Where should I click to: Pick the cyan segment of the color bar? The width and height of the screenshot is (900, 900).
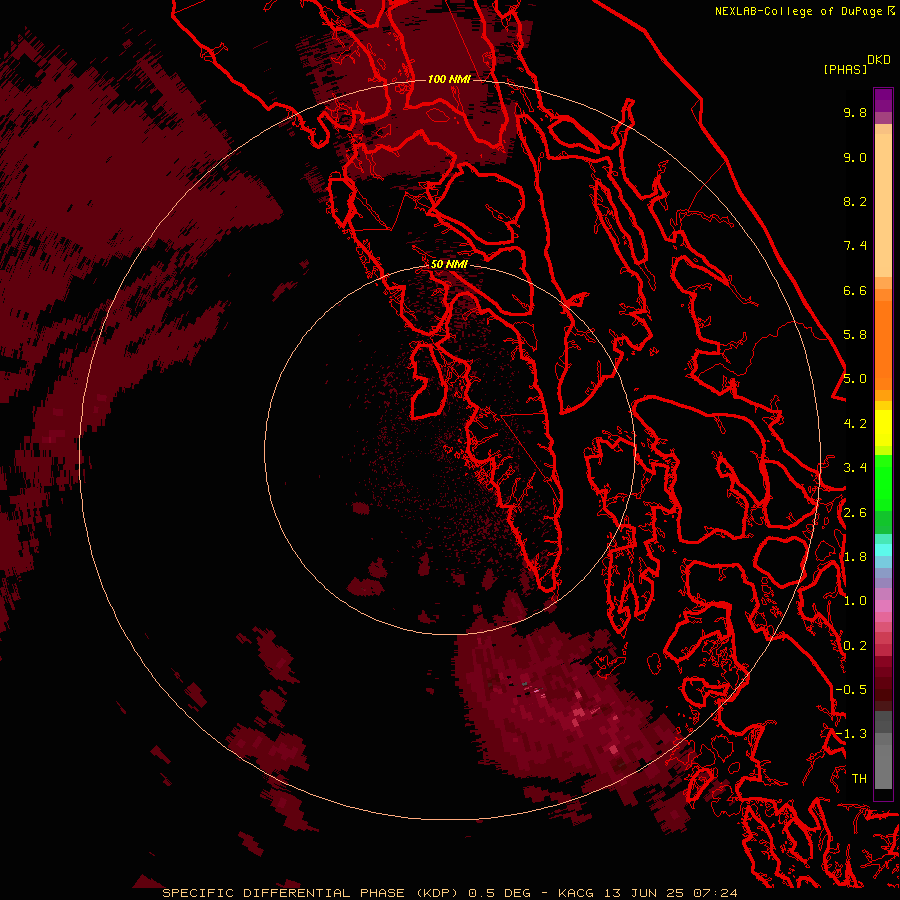click(x=883, y=550)
